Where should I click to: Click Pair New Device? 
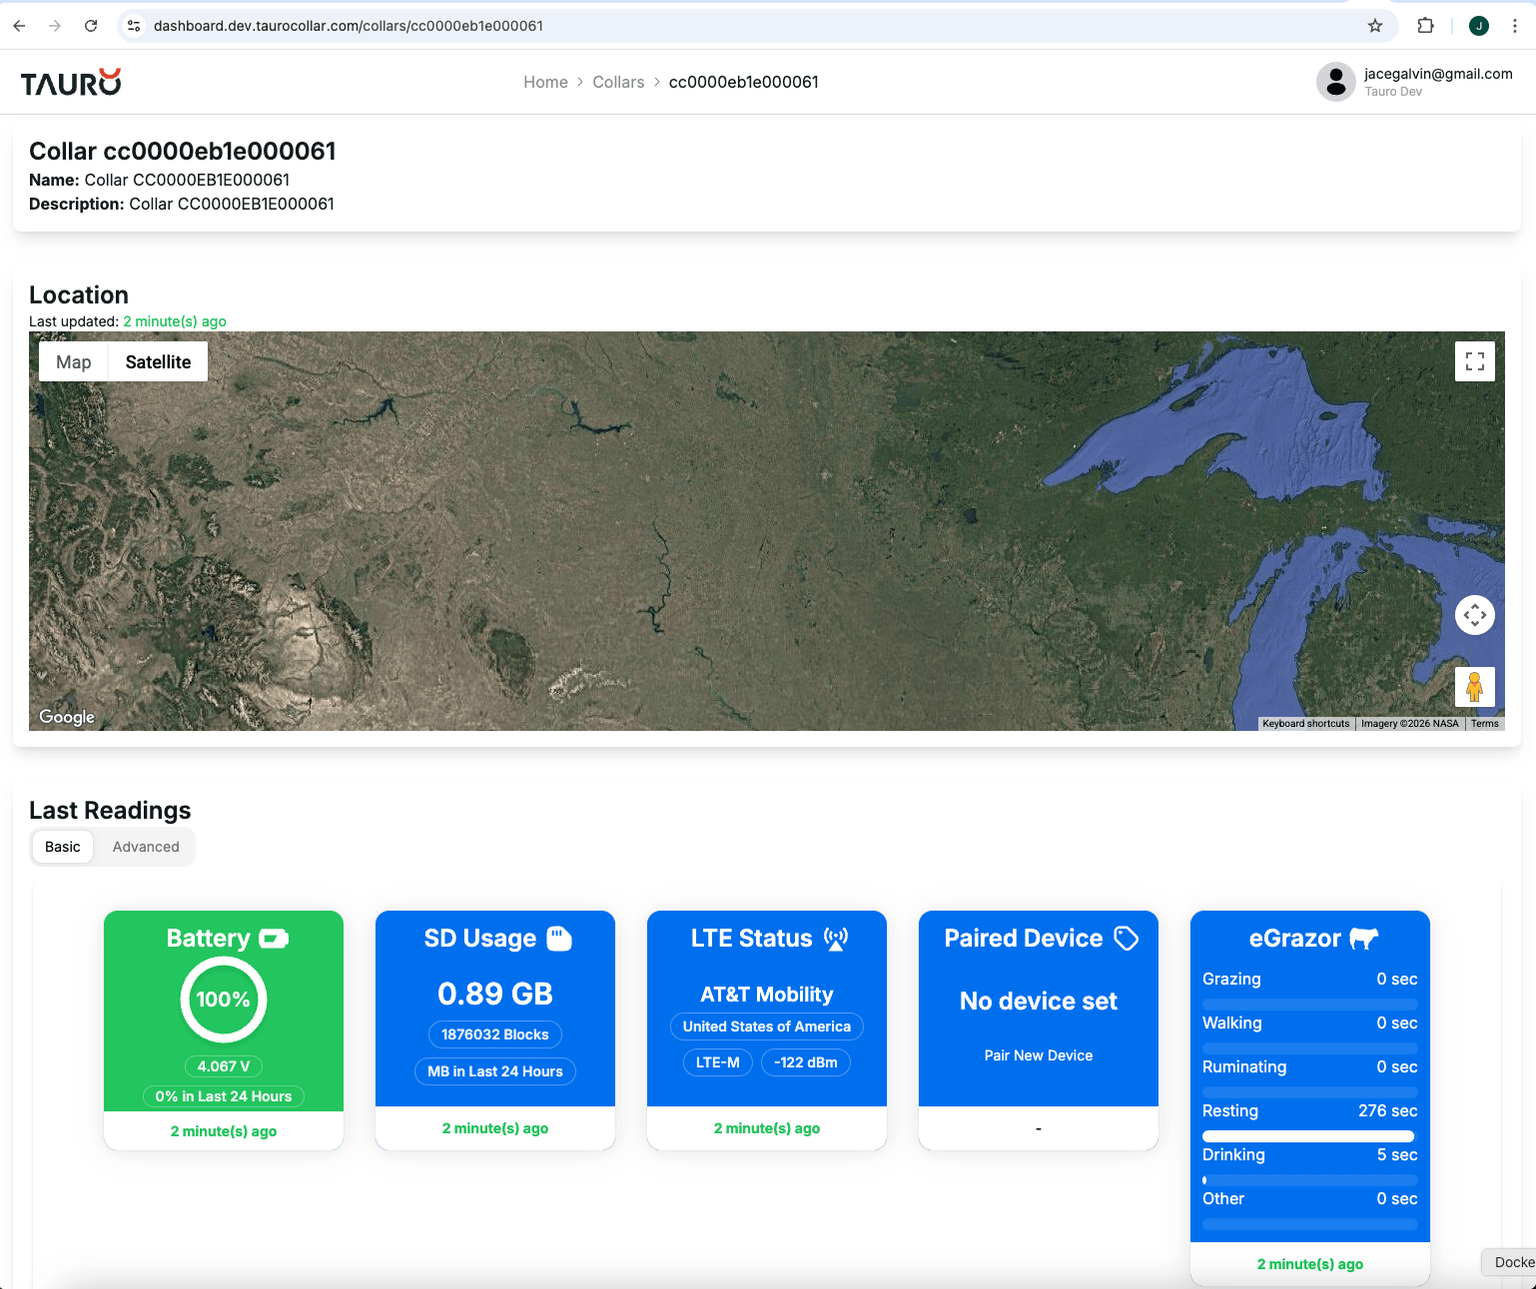(x=1038, y=1056)
